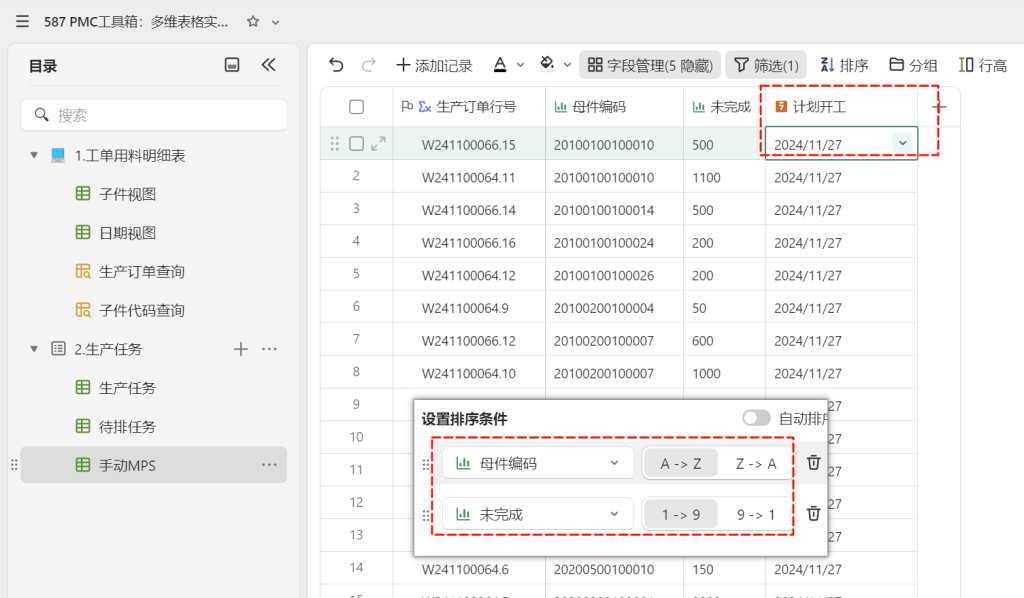Click drag handle of 未完成 sort condition
Image resolution: width=1024 pixels, height=598 pixels.
(x=426, y=515)
